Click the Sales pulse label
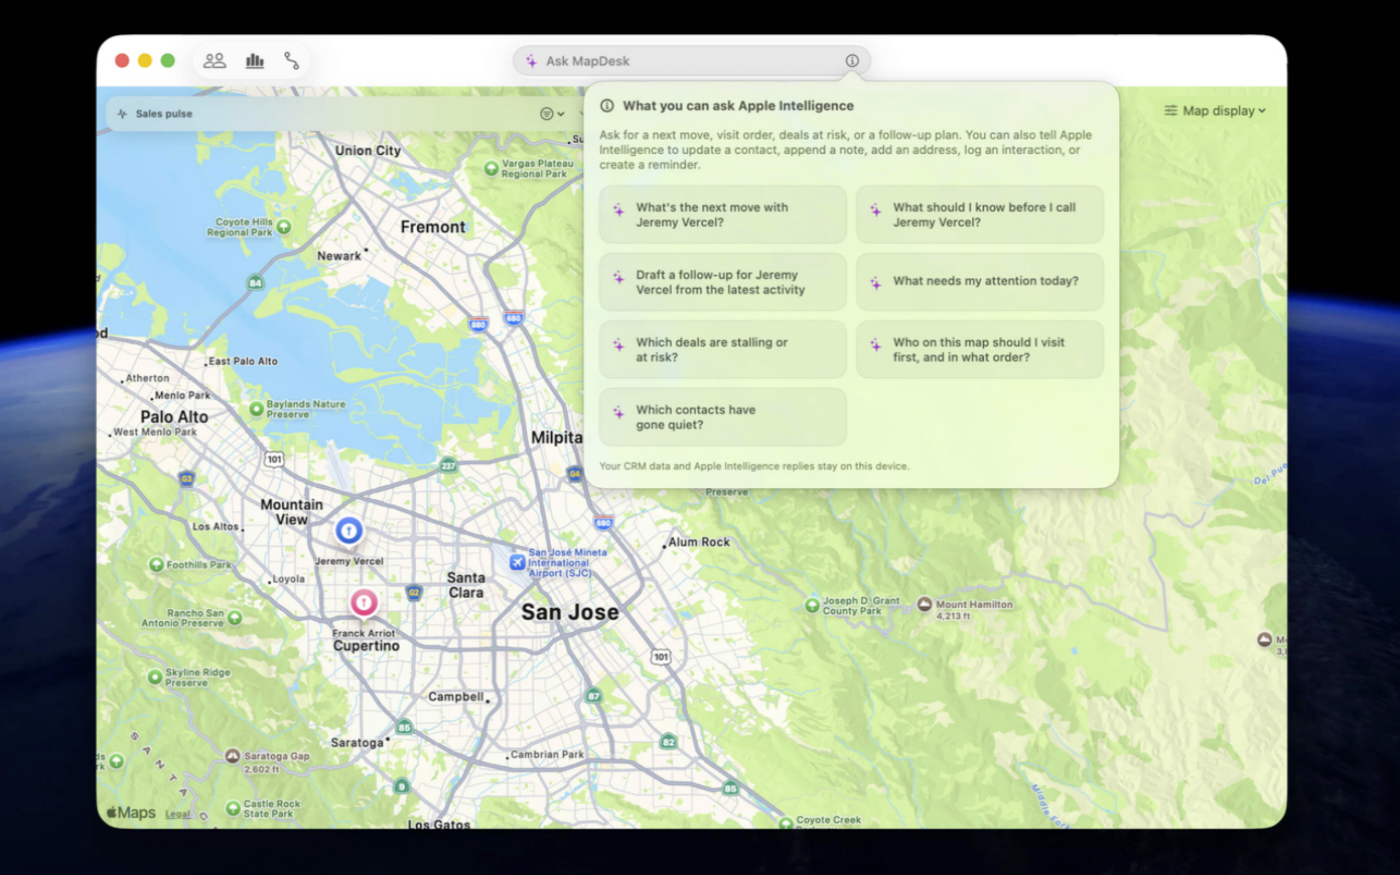This screenshot has height=875, width=1400. pos(164,114)
